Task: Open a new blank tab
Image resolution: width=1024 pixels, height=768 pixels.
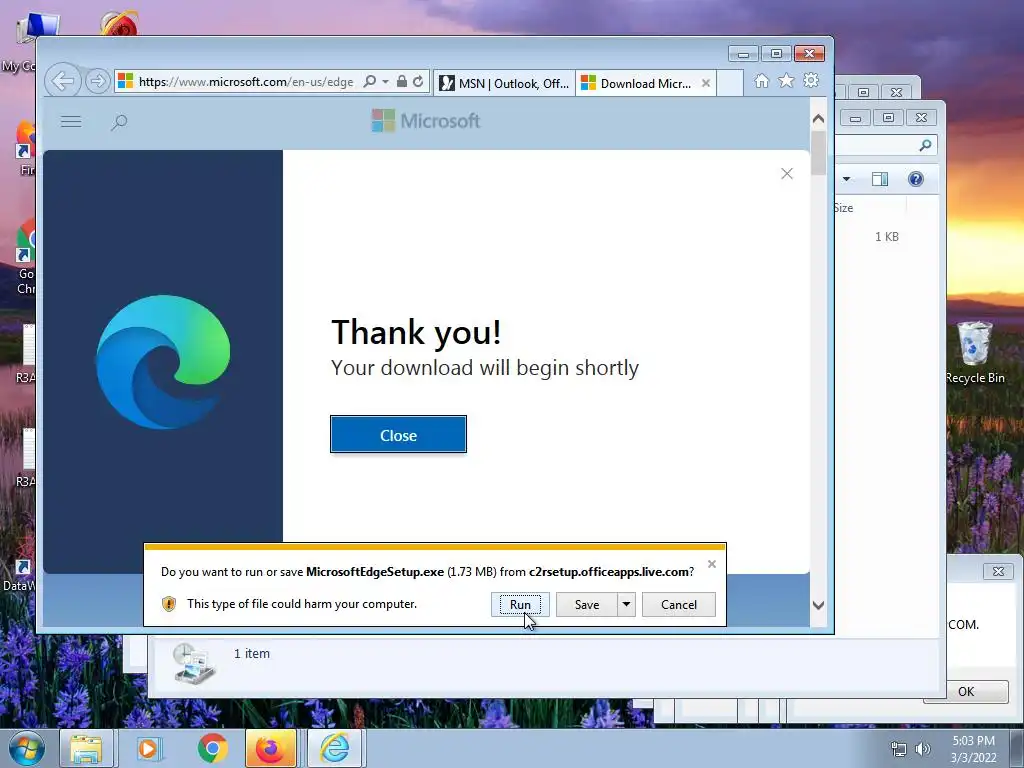Action: [x=730, y=84]
